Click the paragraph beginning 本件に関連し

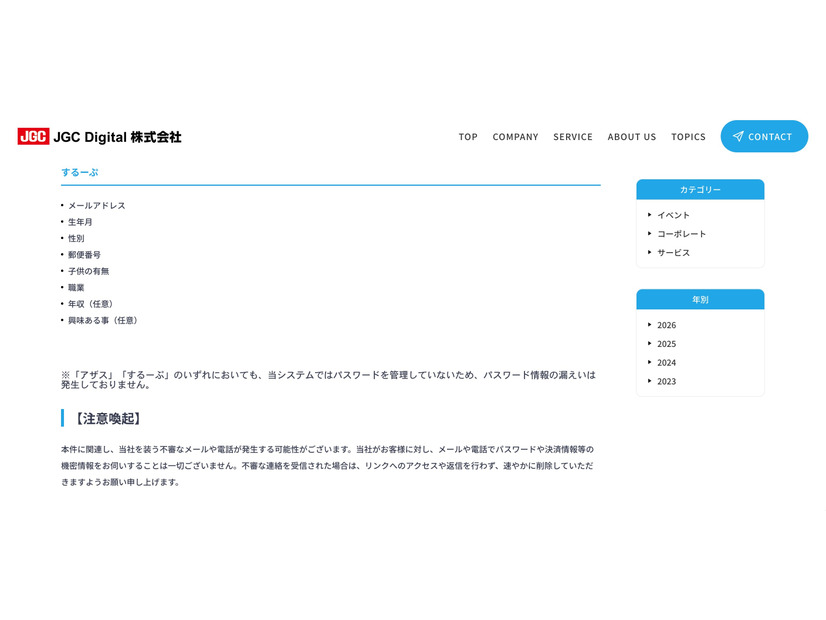point(327,466)
